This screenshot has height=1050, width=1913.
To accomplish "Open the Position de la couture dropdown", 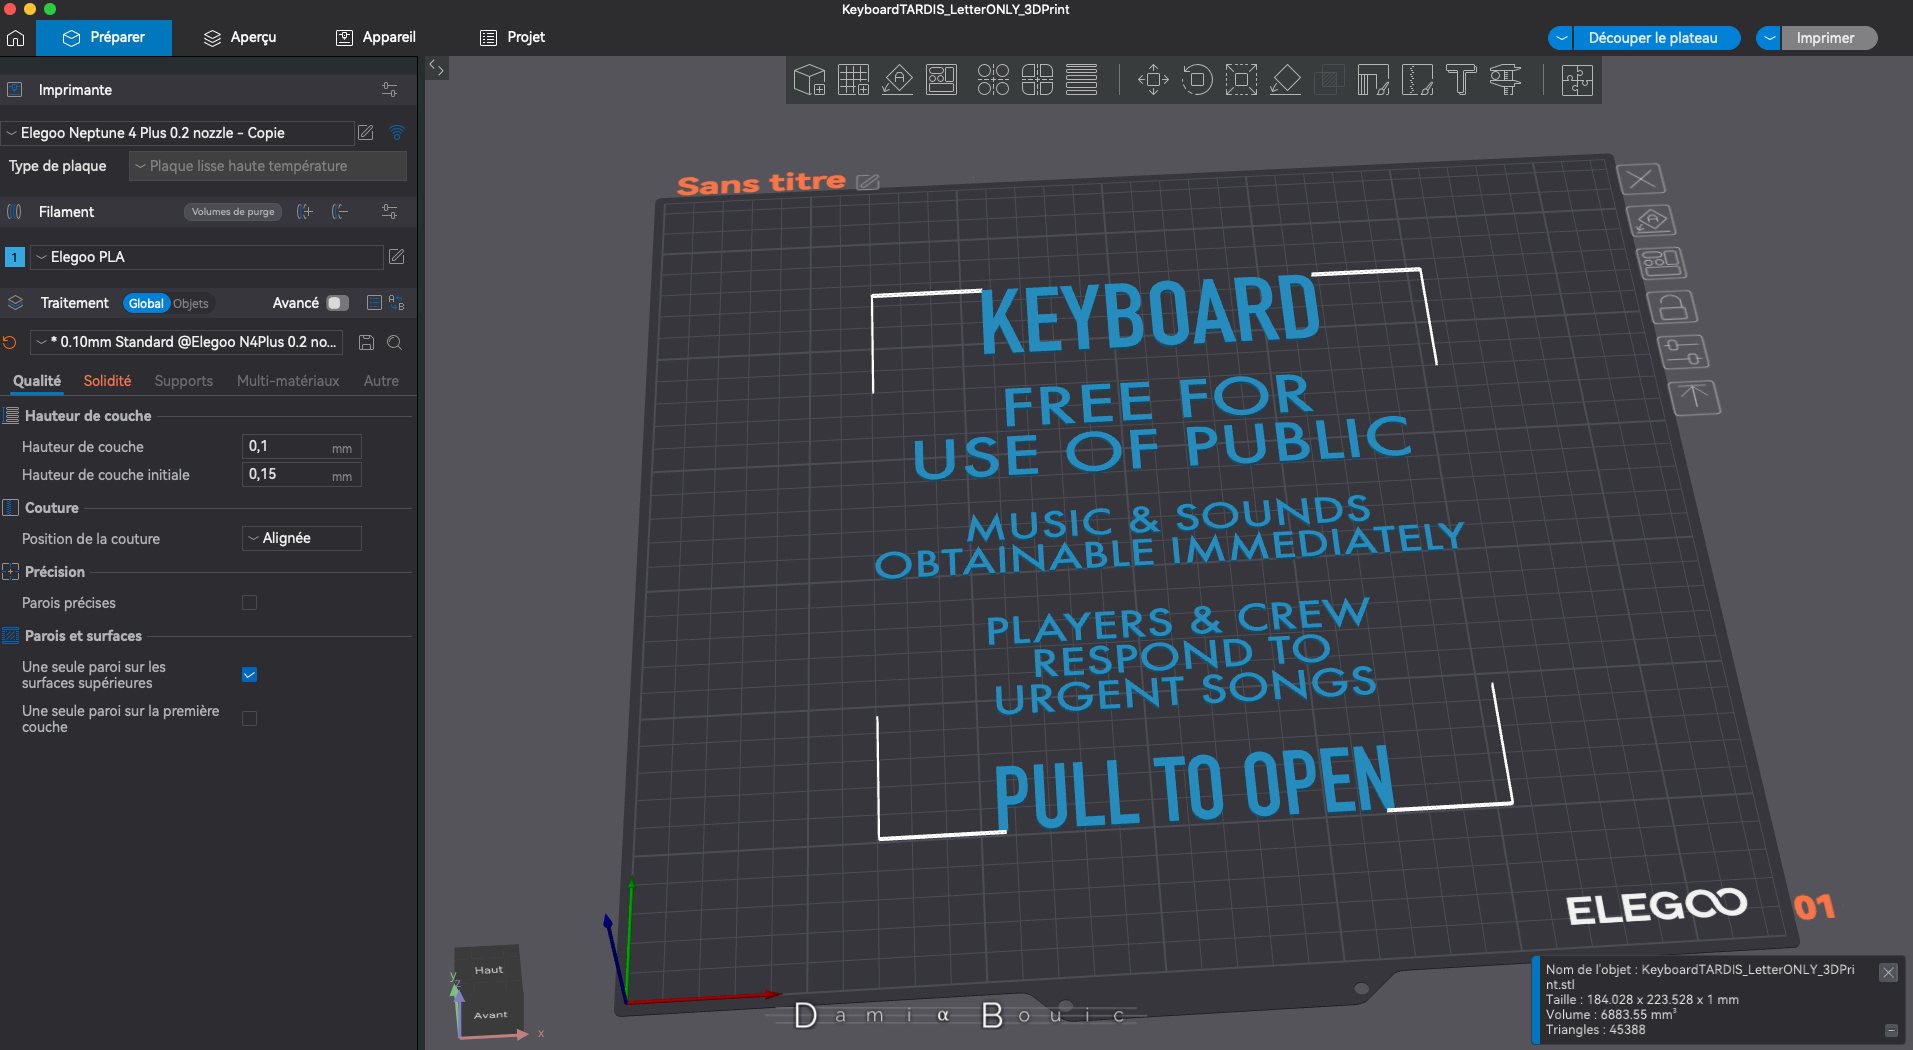I will click(x=301, y=539).
